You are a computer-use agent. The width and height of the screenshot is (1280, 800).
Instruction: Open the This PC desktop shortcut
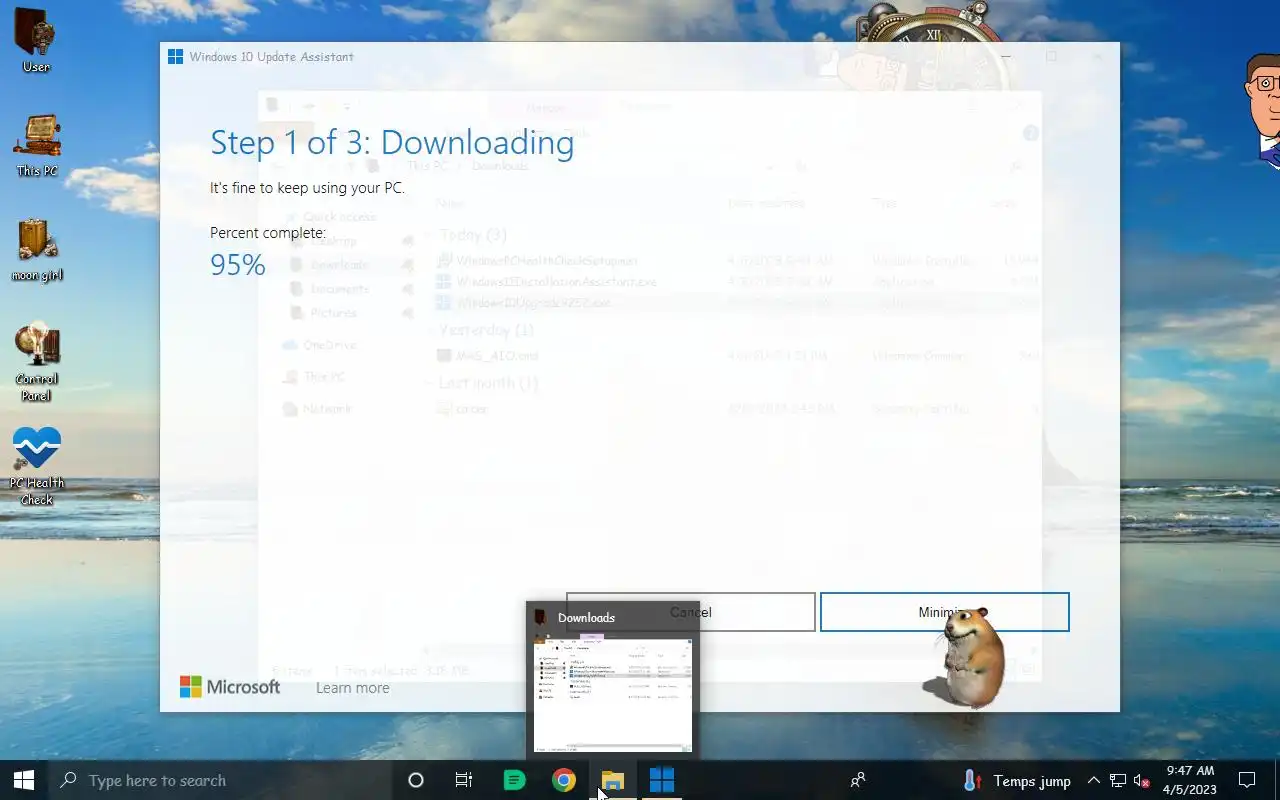coord(37,146)
